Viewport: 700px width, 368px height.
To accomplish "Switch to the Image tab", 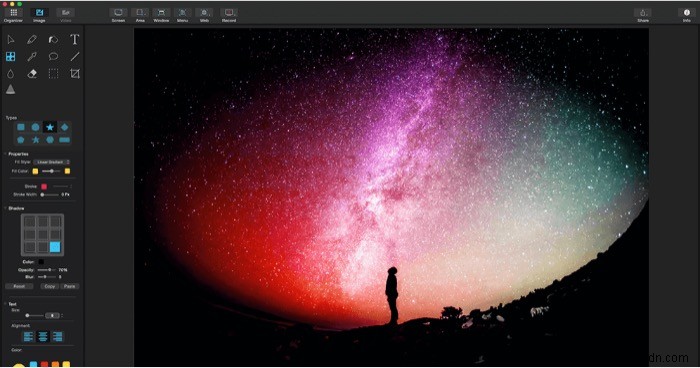I will coord(39,15).
